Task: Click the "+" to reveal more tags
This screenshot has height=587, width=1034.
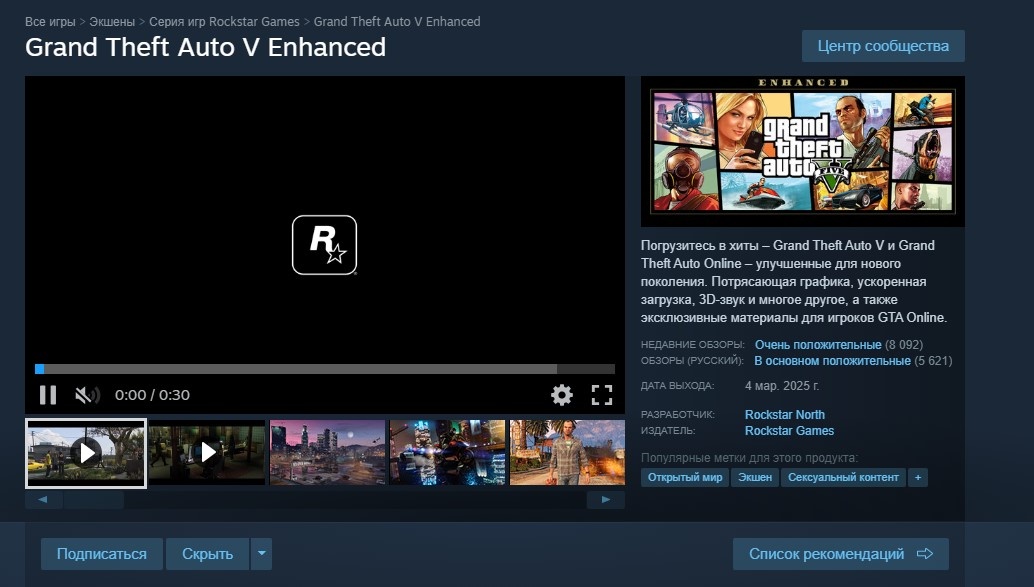Action: pos(917,477)
